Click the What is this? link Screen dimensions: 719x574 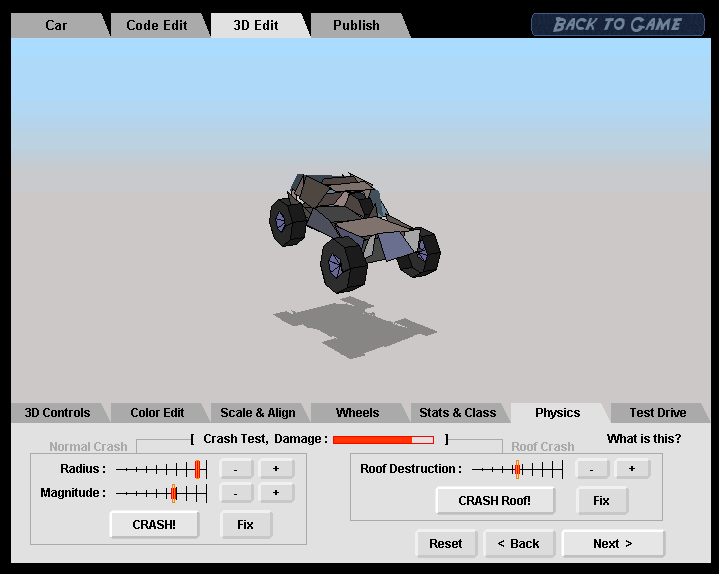(644, 439)
